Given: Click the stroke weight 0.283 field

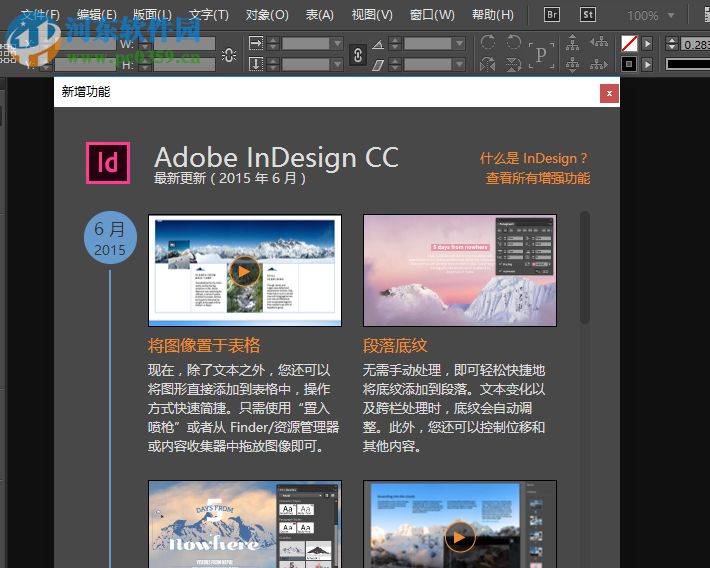Looking at the screenshot, I should tap(695, 44).
